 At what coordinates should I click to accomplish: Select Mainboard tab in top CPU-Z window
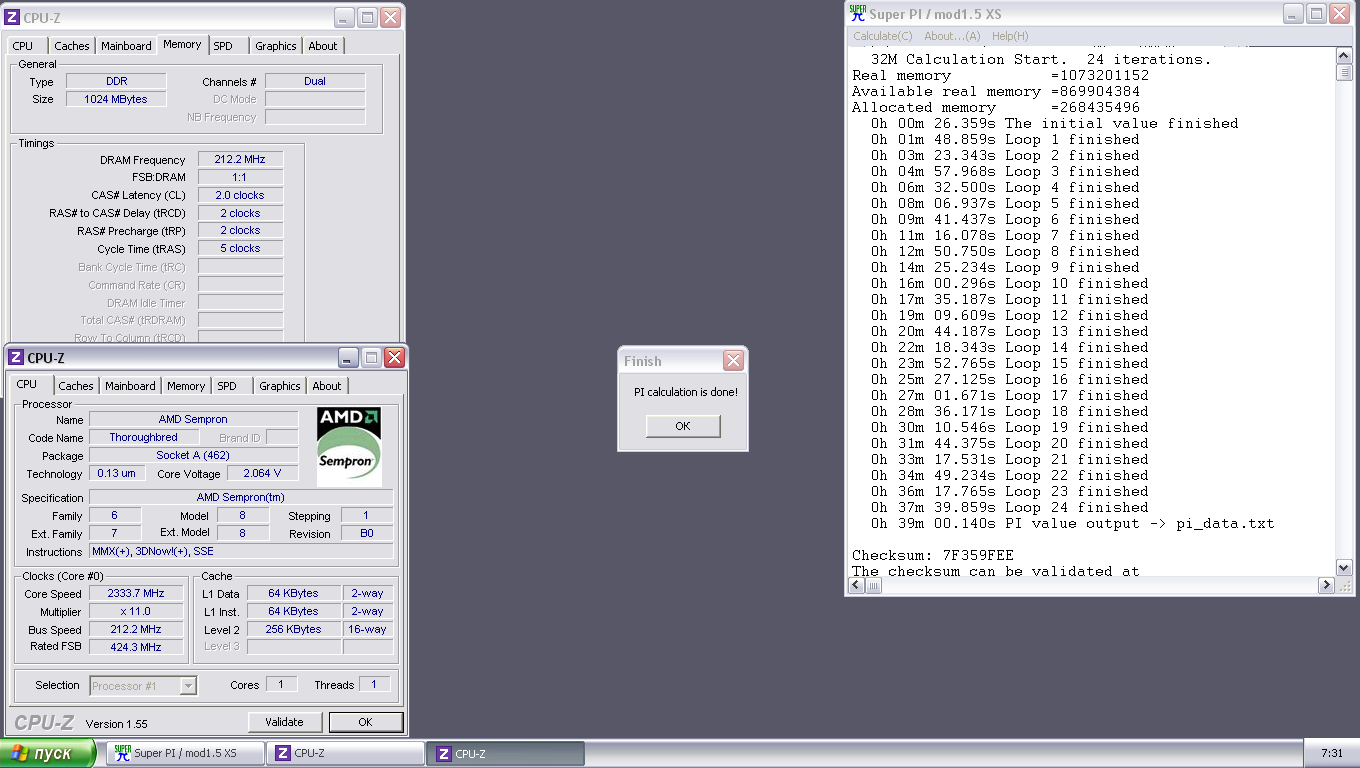126,46
